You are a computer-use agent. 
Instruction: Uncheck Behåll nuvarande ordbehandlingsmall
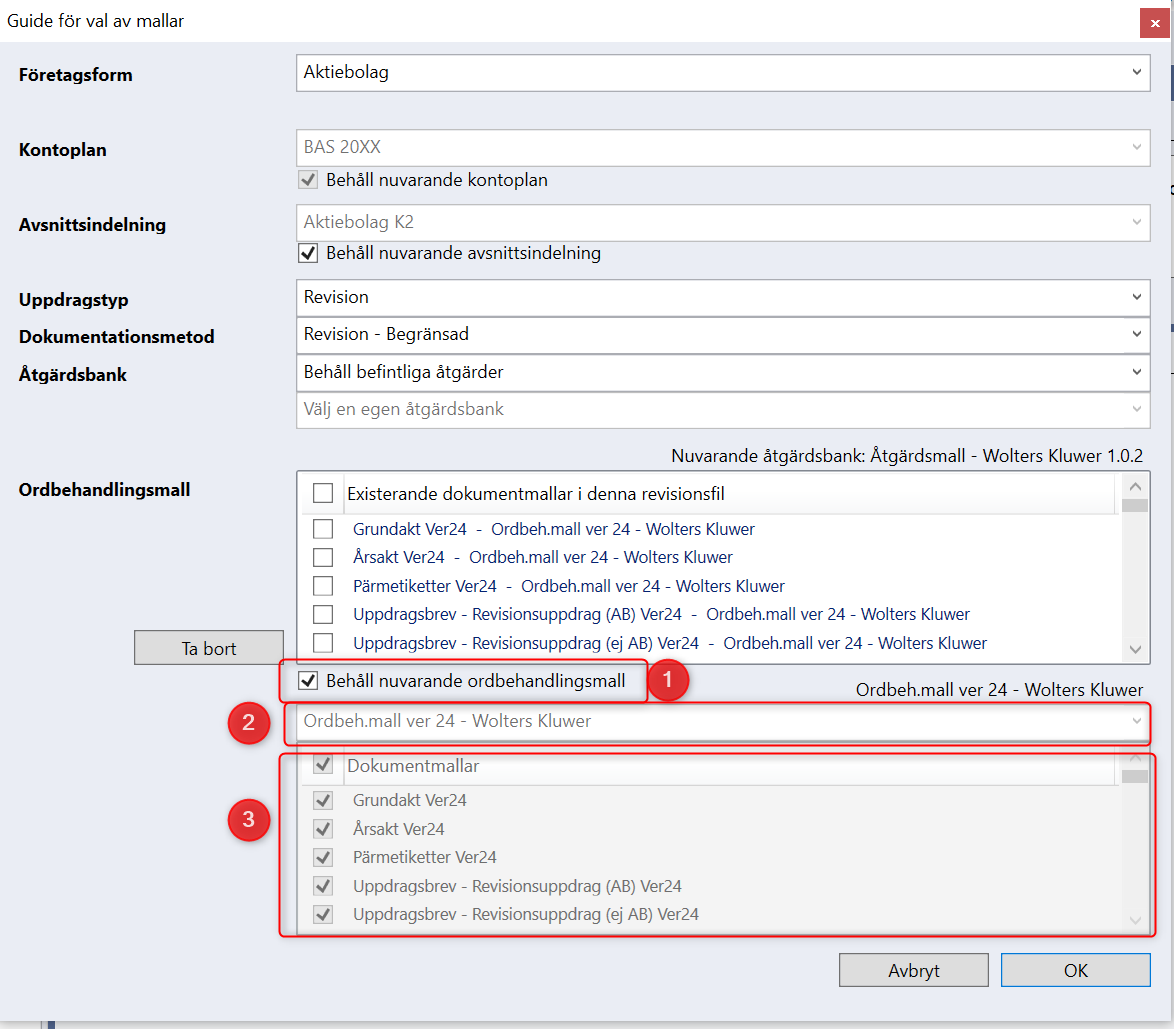point(308,681)
